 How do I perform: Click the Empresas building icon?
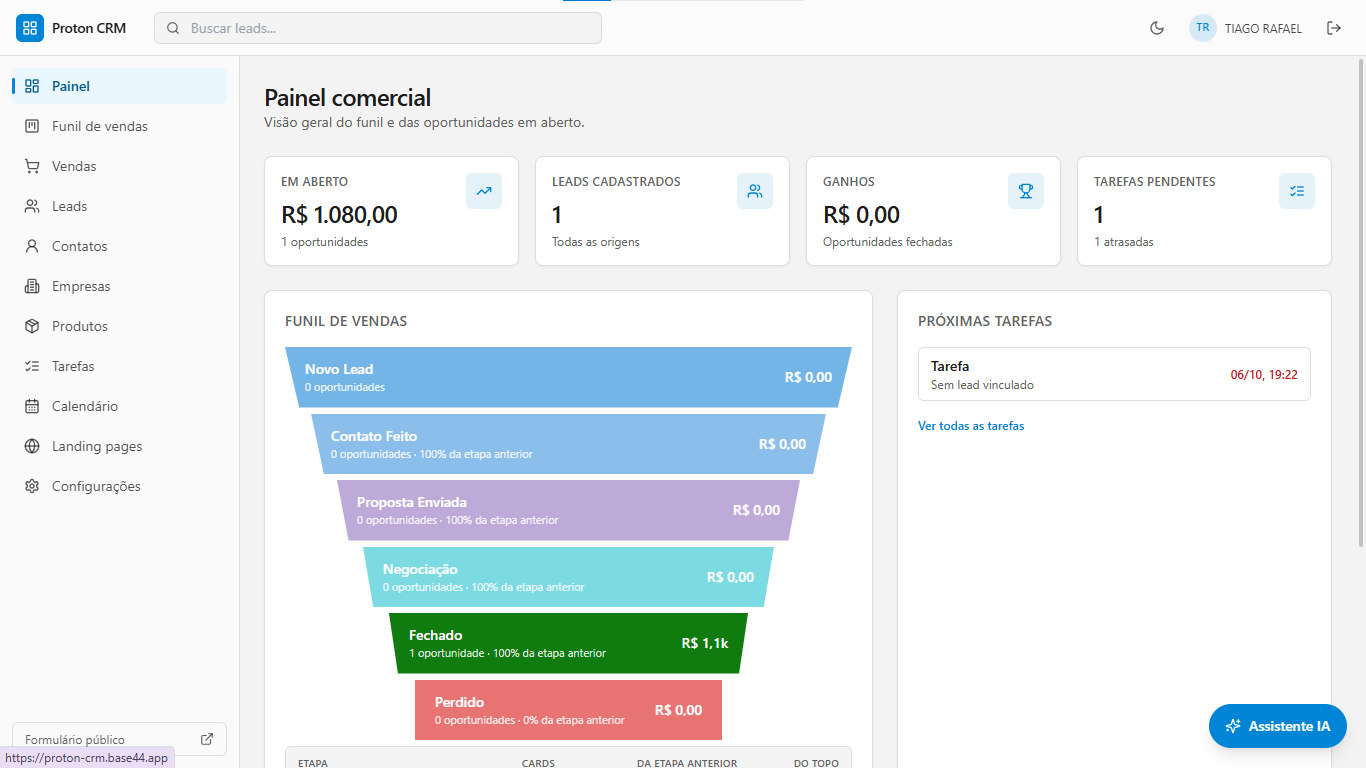coord(32,286)
